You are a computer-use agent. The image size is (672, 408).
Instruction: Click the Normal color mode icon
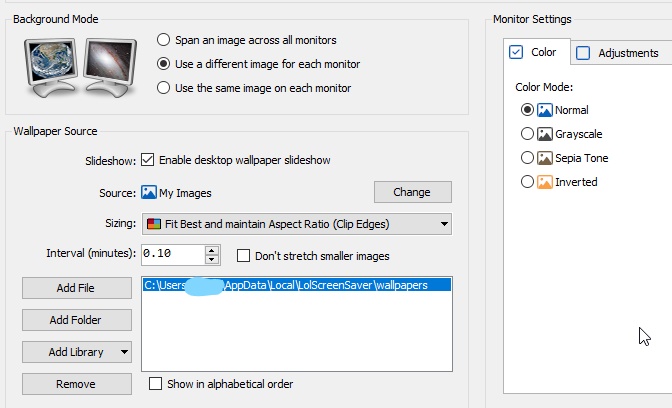(545, 110)
